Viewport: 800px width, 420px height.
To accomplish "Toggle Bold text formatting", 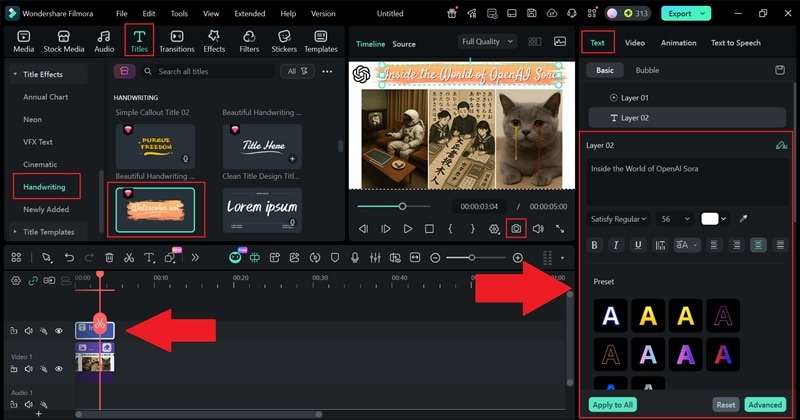I will click(594, 245).
